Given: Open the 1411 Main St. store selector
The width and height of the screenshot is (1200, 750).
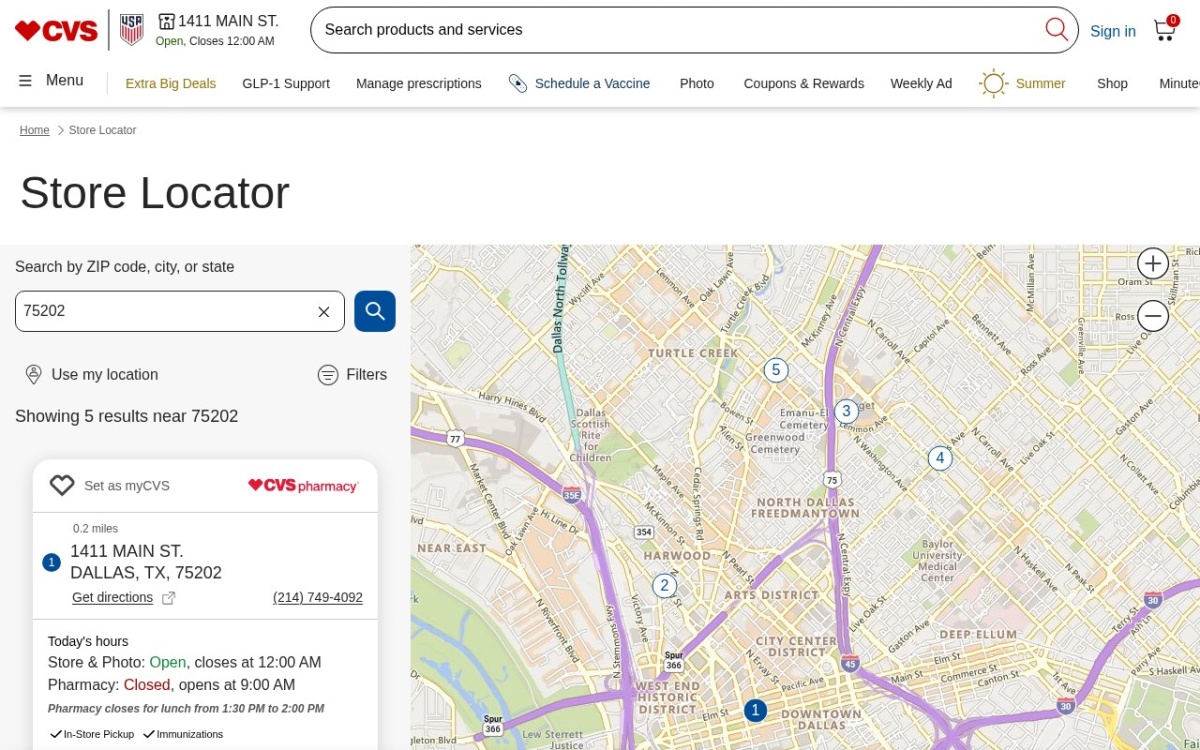Looking at the screenshot, I should coord(218,29).
